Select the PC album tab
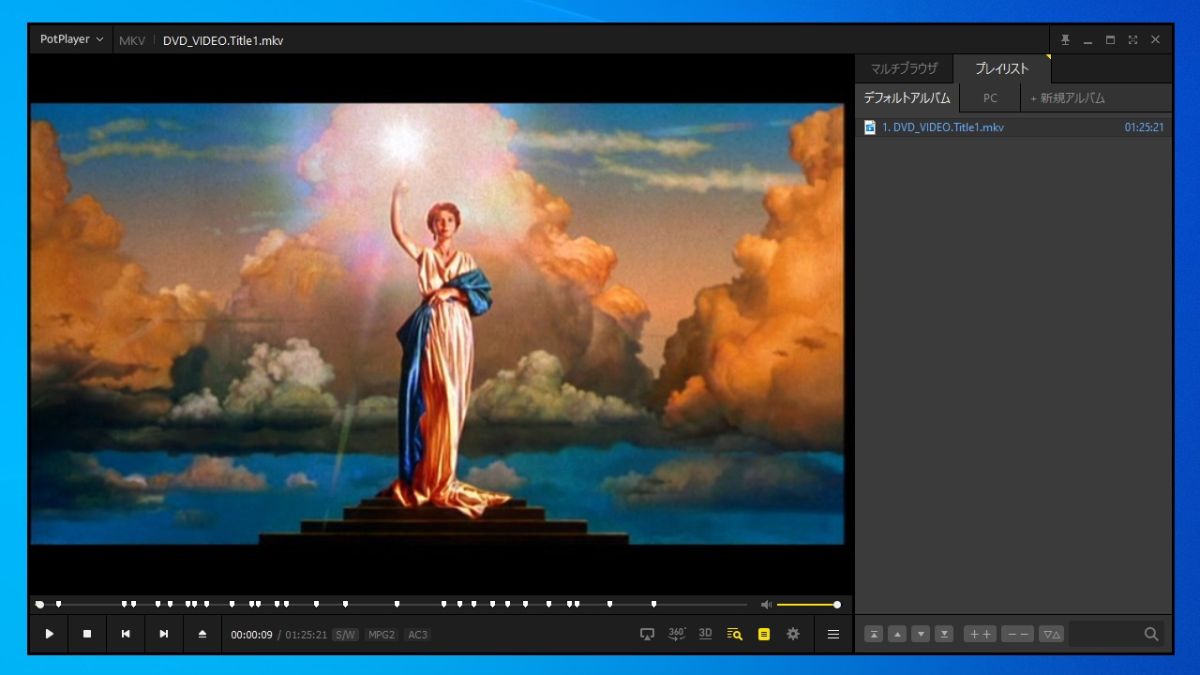This screenshot has height=675, width=1200. point(990,98)
